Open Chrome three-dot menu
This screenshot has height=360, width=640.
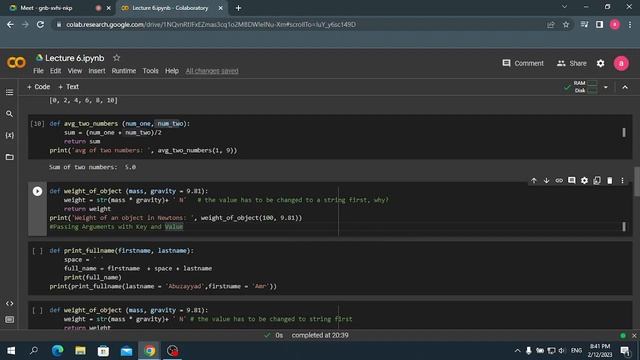coord(630,24)
